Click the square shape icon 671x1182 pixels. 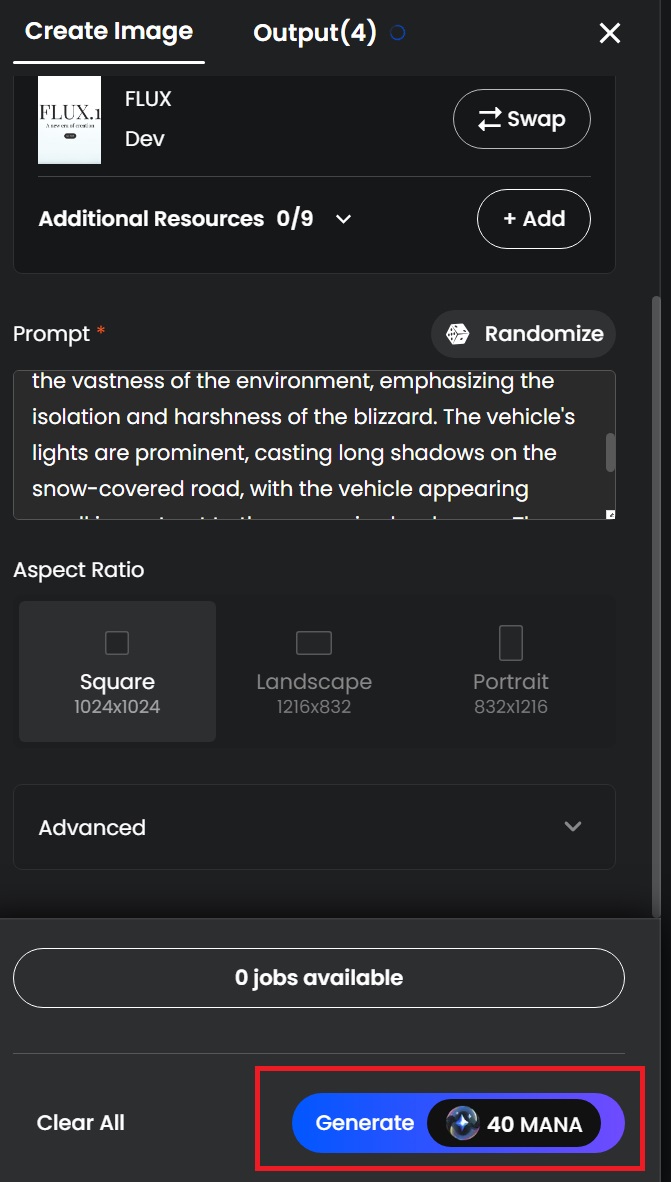tap(117, 643)
